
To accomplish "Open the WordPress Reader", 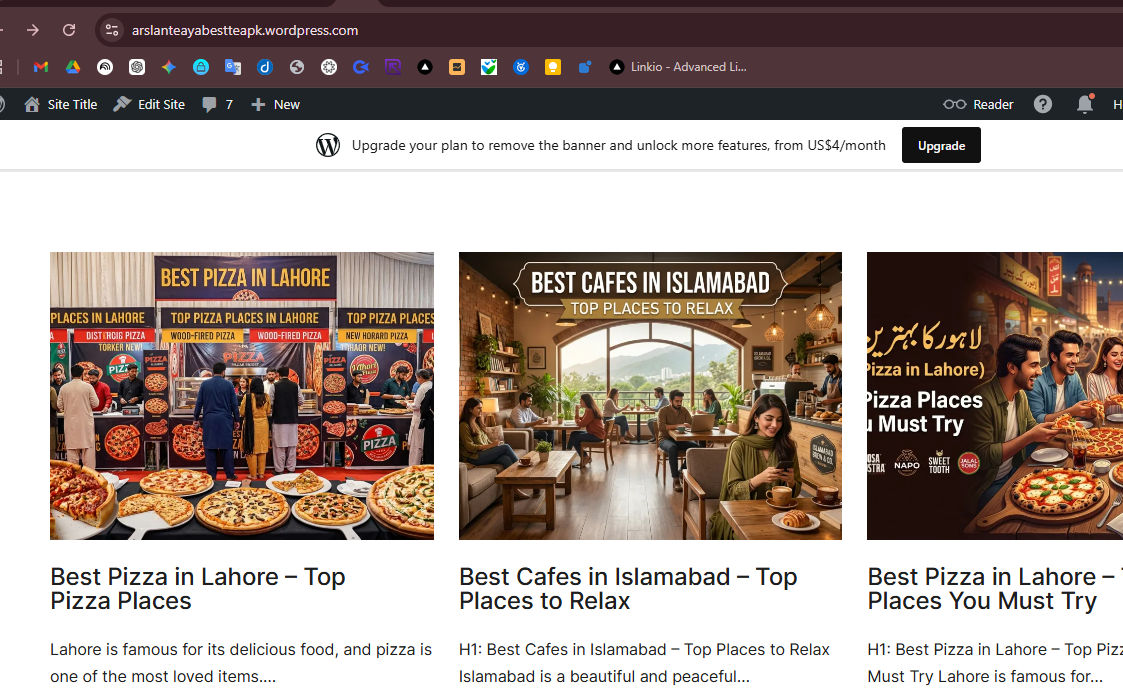I will point(978,105).
